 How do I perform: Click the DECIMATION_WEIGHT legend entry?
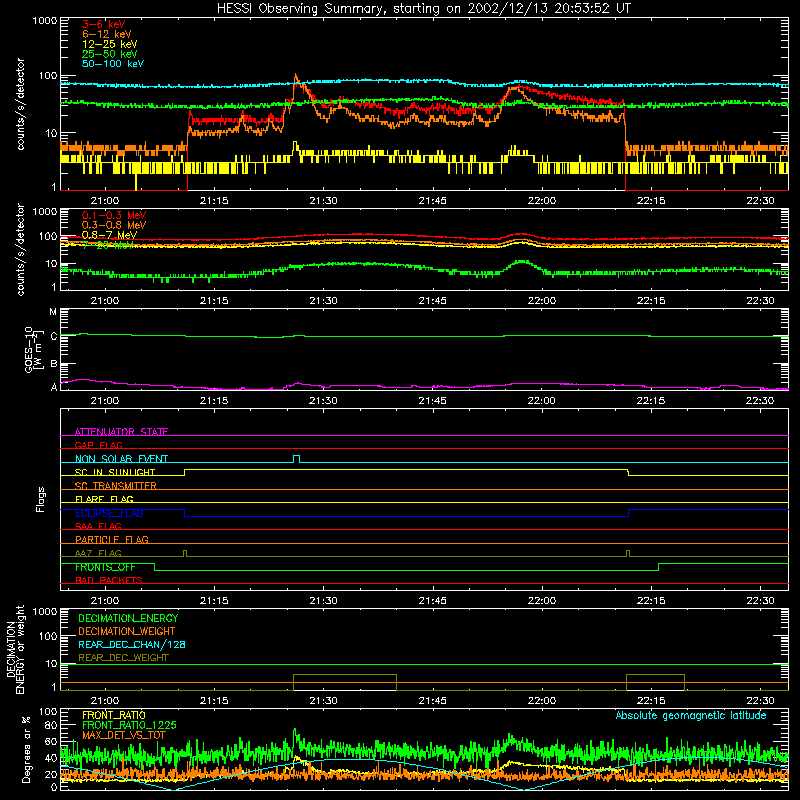coord(127,631)
